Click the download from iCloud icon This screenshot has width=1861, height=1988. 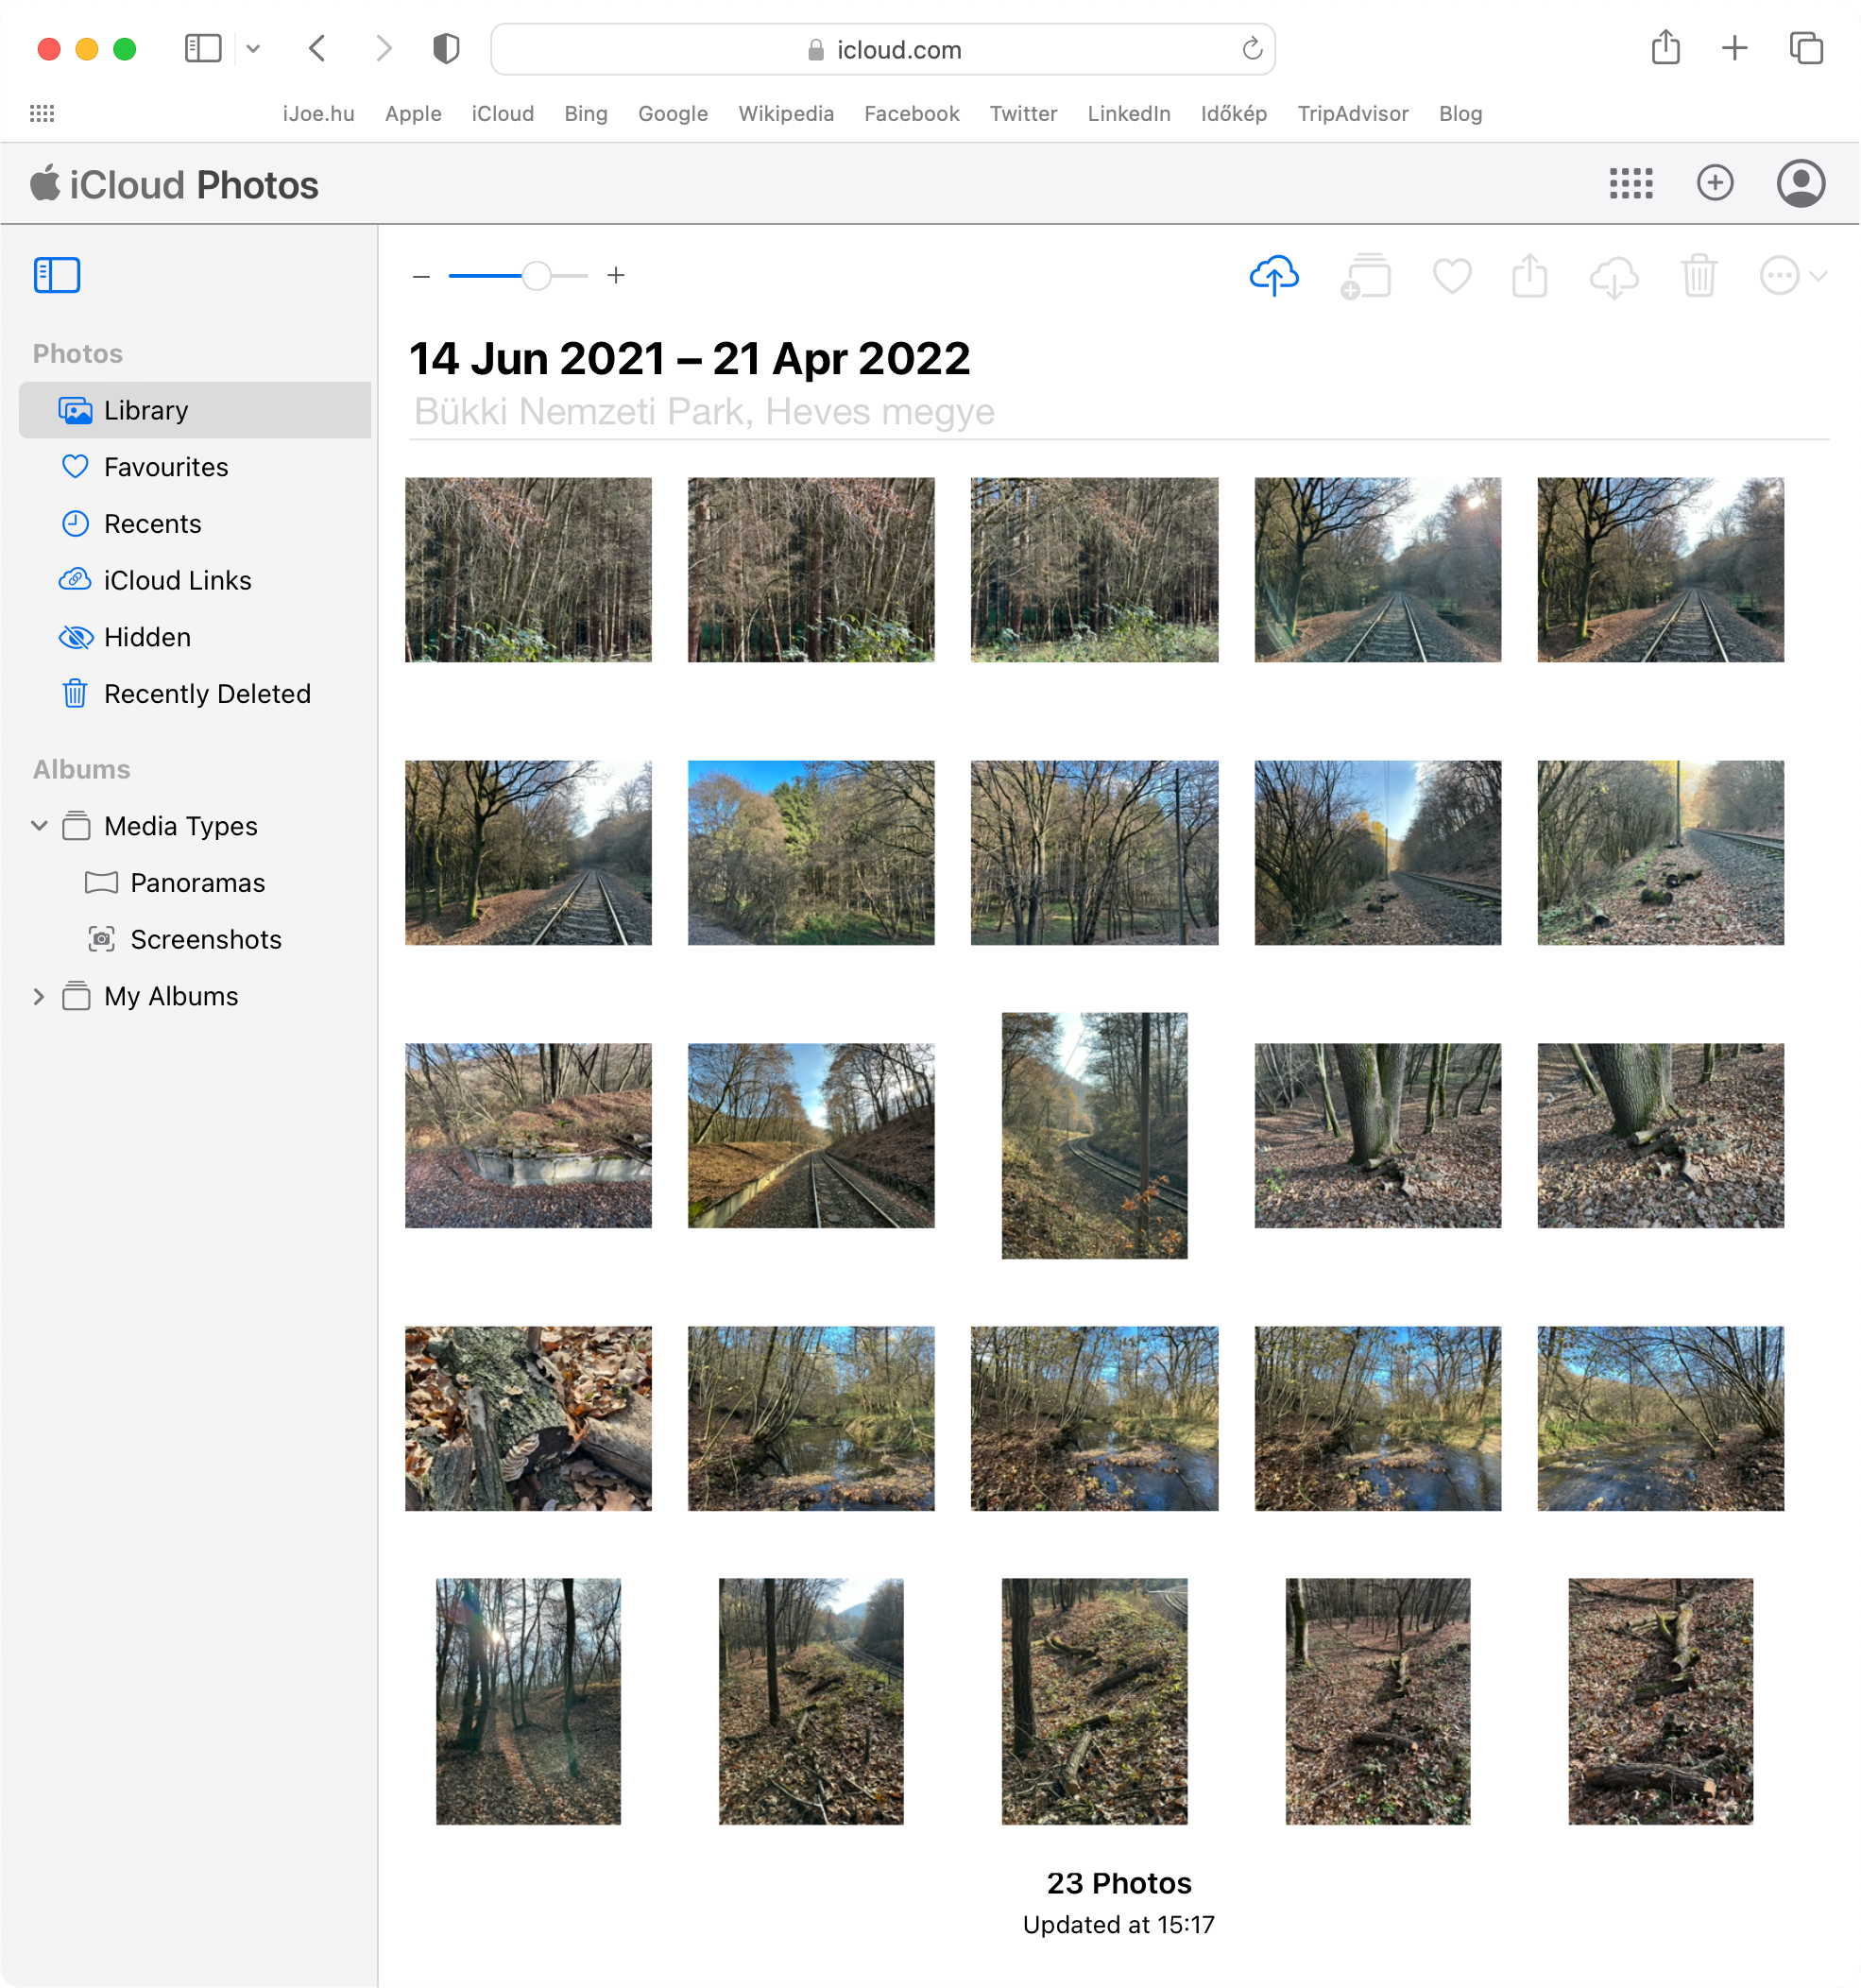click(1614, 277)
